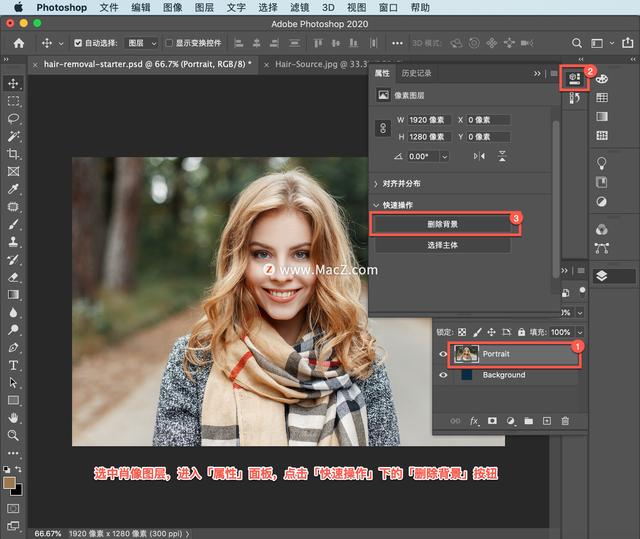Flip horizontal using the Properties panel icon
The image size is (640, 539).
479,156
